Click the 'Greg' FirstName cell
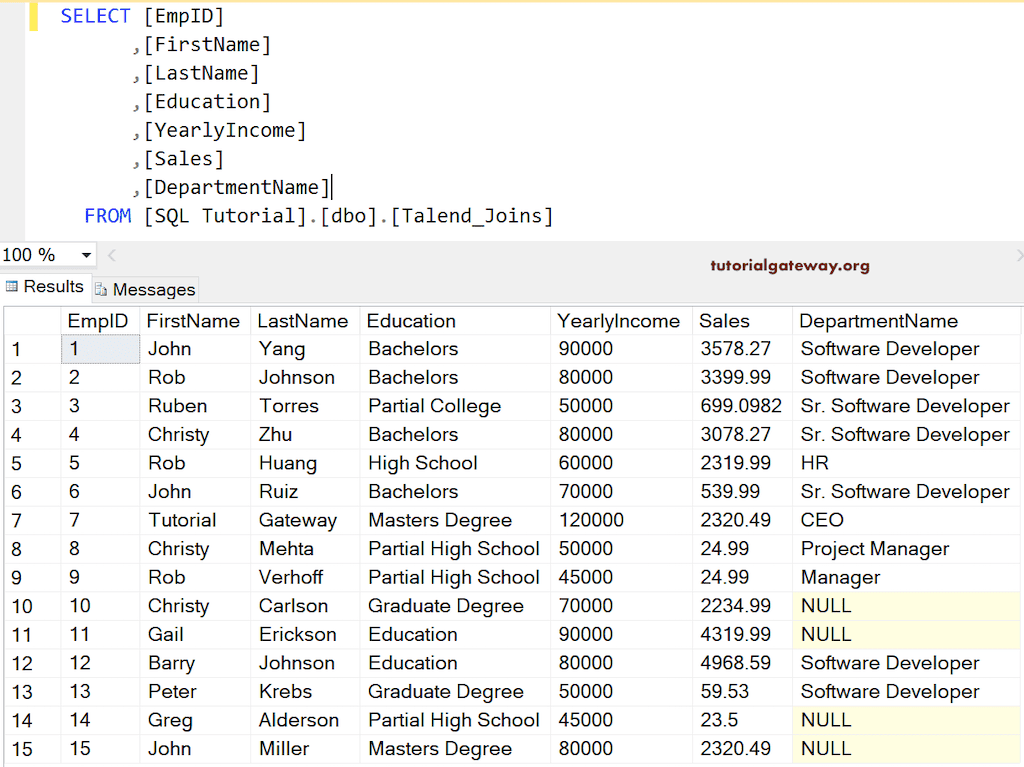 195,720
